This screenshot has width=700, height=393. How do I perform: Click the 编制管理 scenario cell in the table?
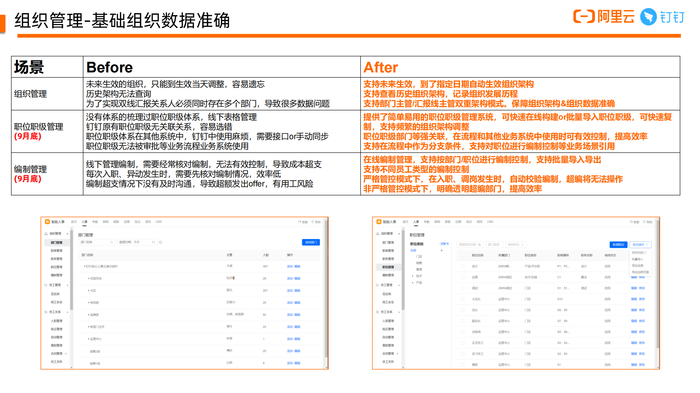47,174
